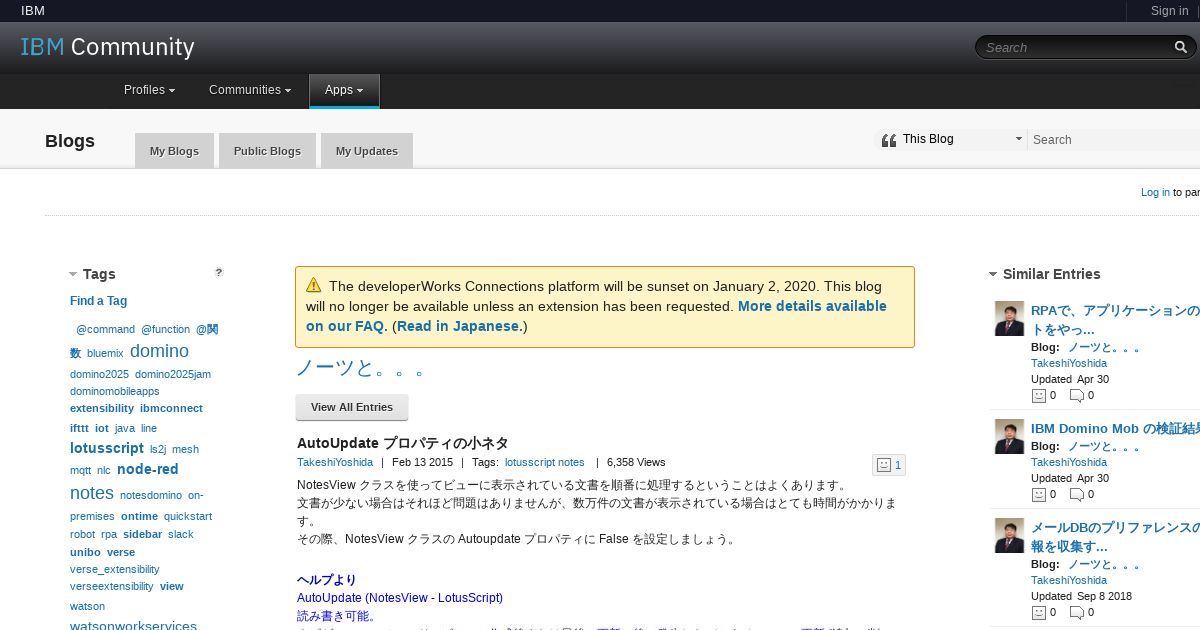Open the RPAで、アプリケーション similar entry
Image resolution: width=1200 pixels, height=630 pixels.
pyautogui.click(x=1115, y=320)
